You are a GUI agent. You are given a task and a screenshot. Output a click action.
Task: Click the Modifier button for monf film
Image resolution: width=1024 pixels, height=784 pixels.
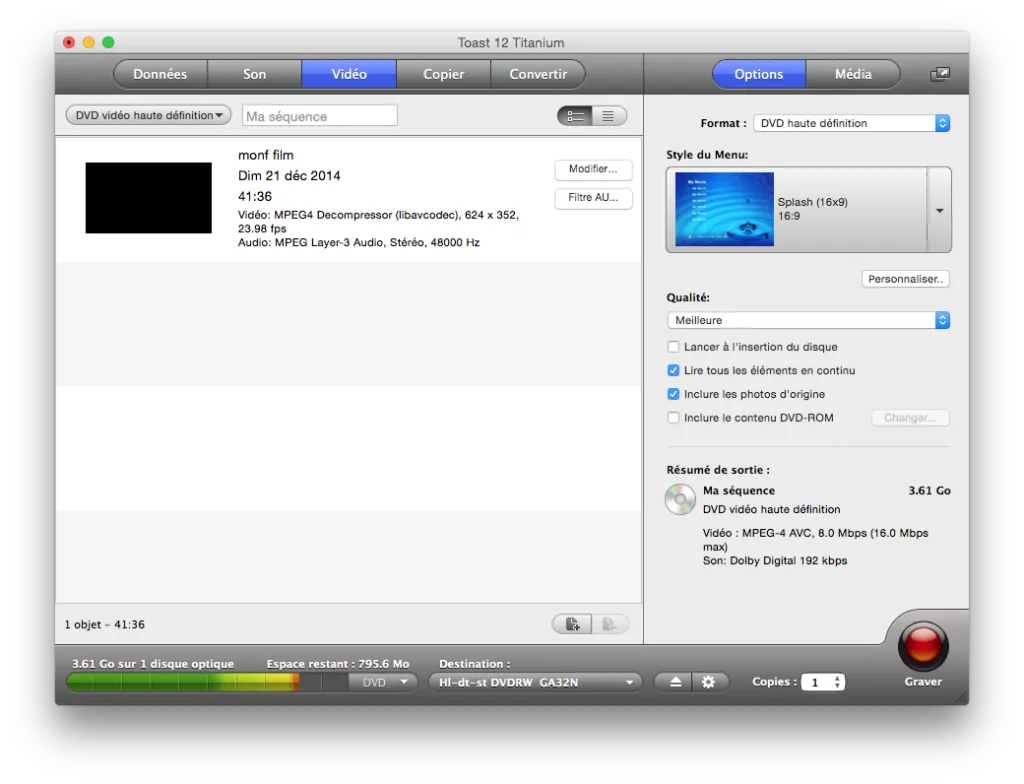coord(593,169)
